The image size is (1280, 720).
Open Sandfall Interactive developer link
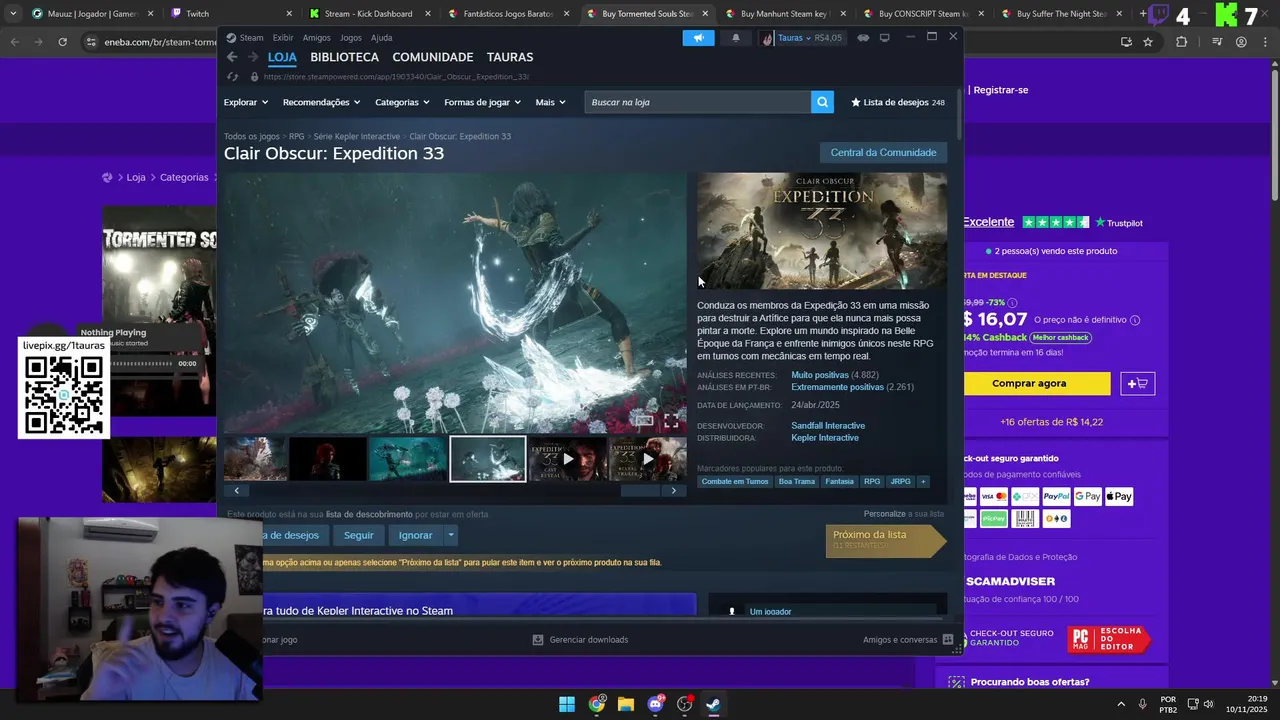[x=828, y=426]
